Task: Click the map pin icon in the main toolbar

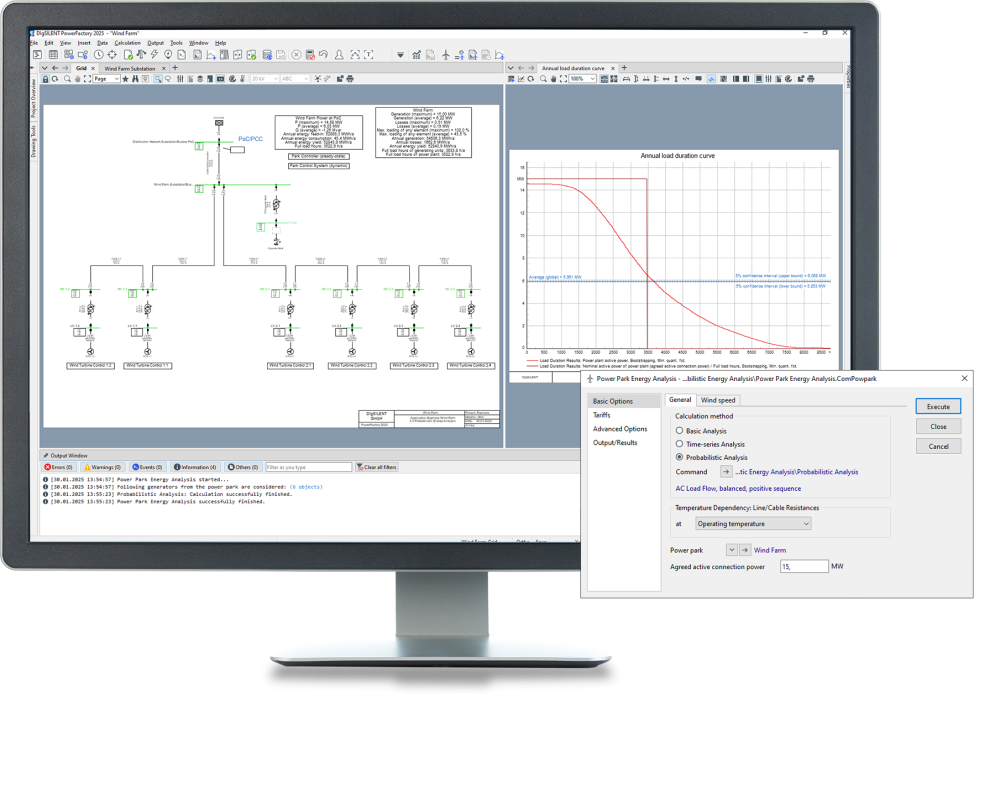Action: coord(168,55)
